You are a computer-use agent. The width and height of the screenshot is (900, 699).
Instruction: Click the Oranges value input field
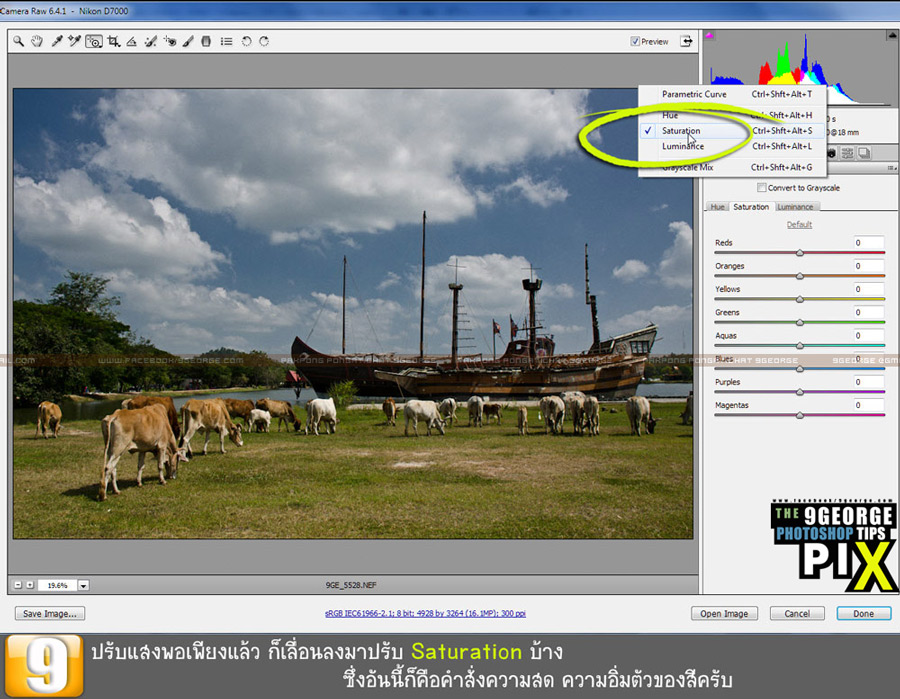[868, 266]
